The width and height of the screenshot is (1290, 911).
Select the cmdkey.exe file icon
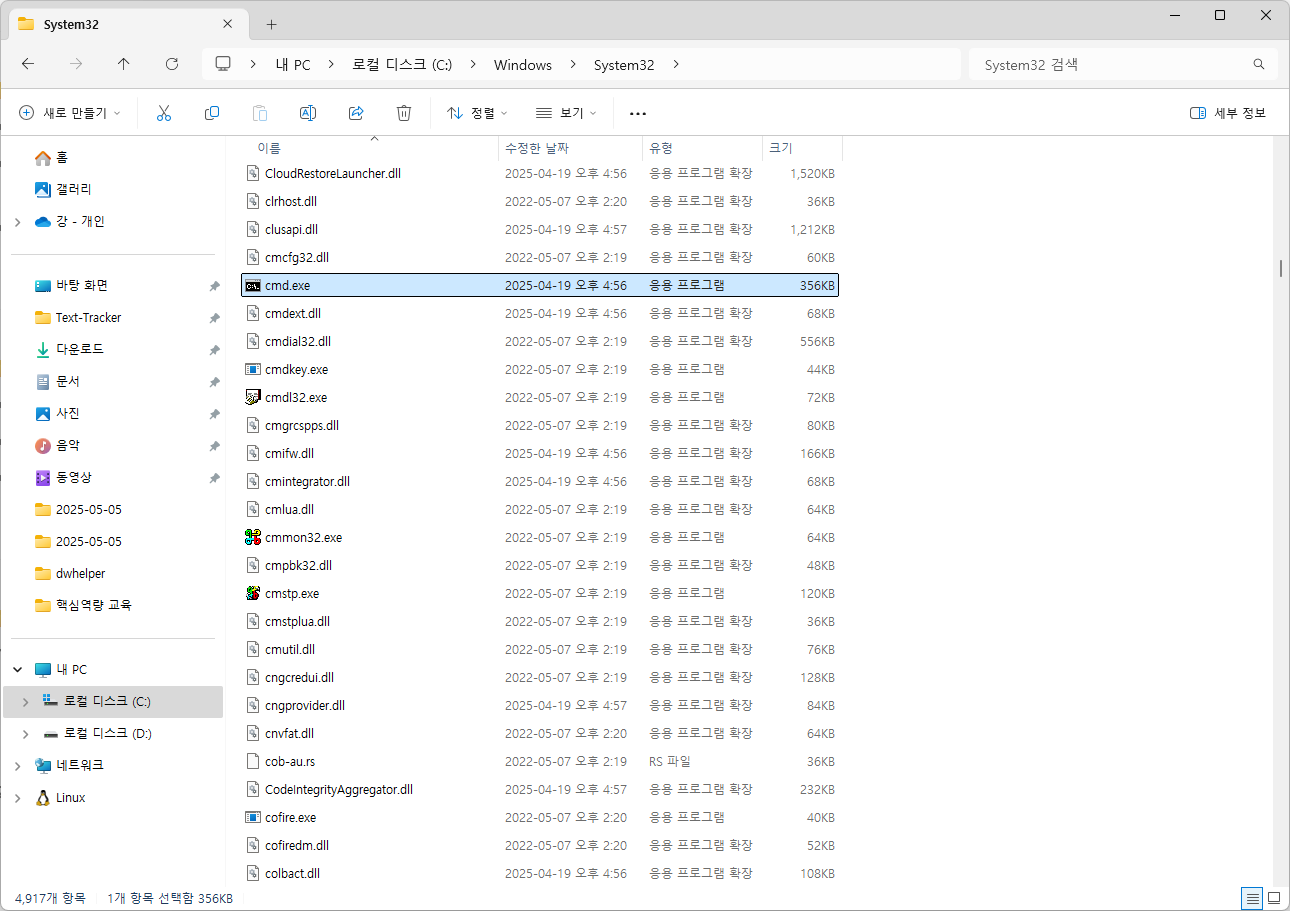pos(253,369)
